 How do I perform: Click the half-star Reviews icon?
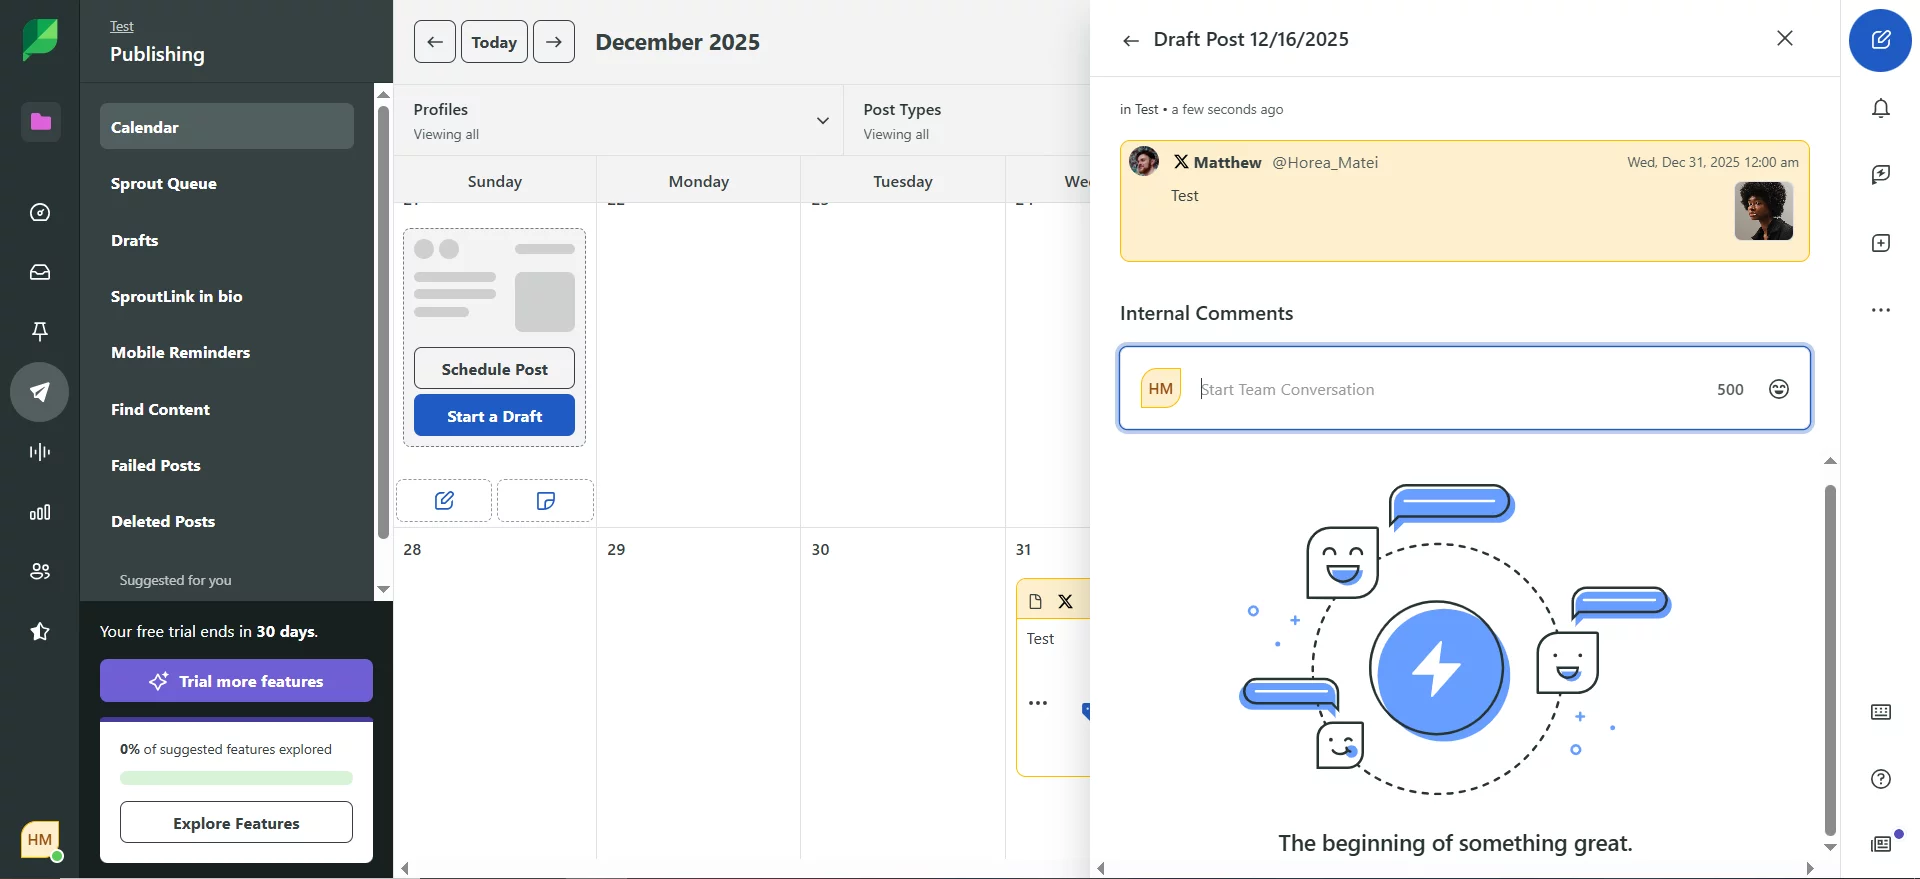coord(40,631)
